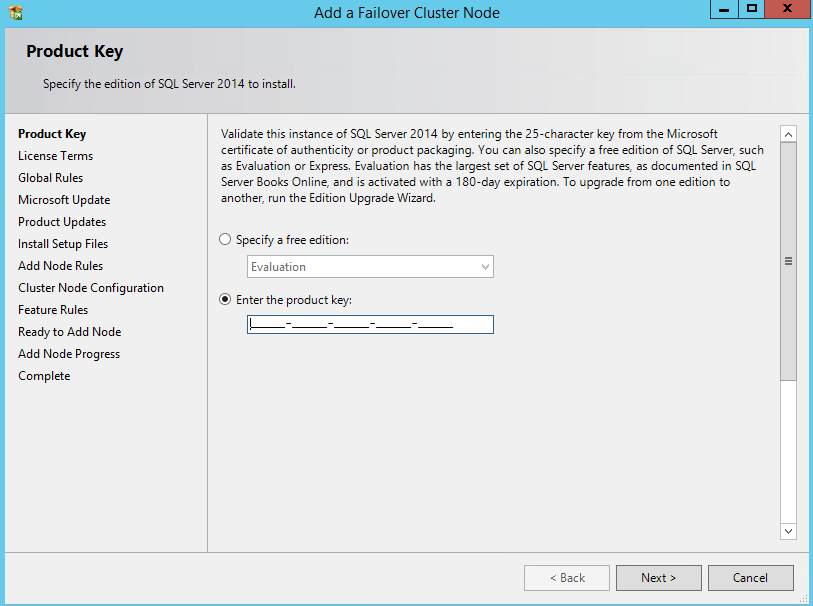The image size is (813, 606).
Task: Minimize the Add a Failover Cluster Node window
Action: tap(724, 9)
